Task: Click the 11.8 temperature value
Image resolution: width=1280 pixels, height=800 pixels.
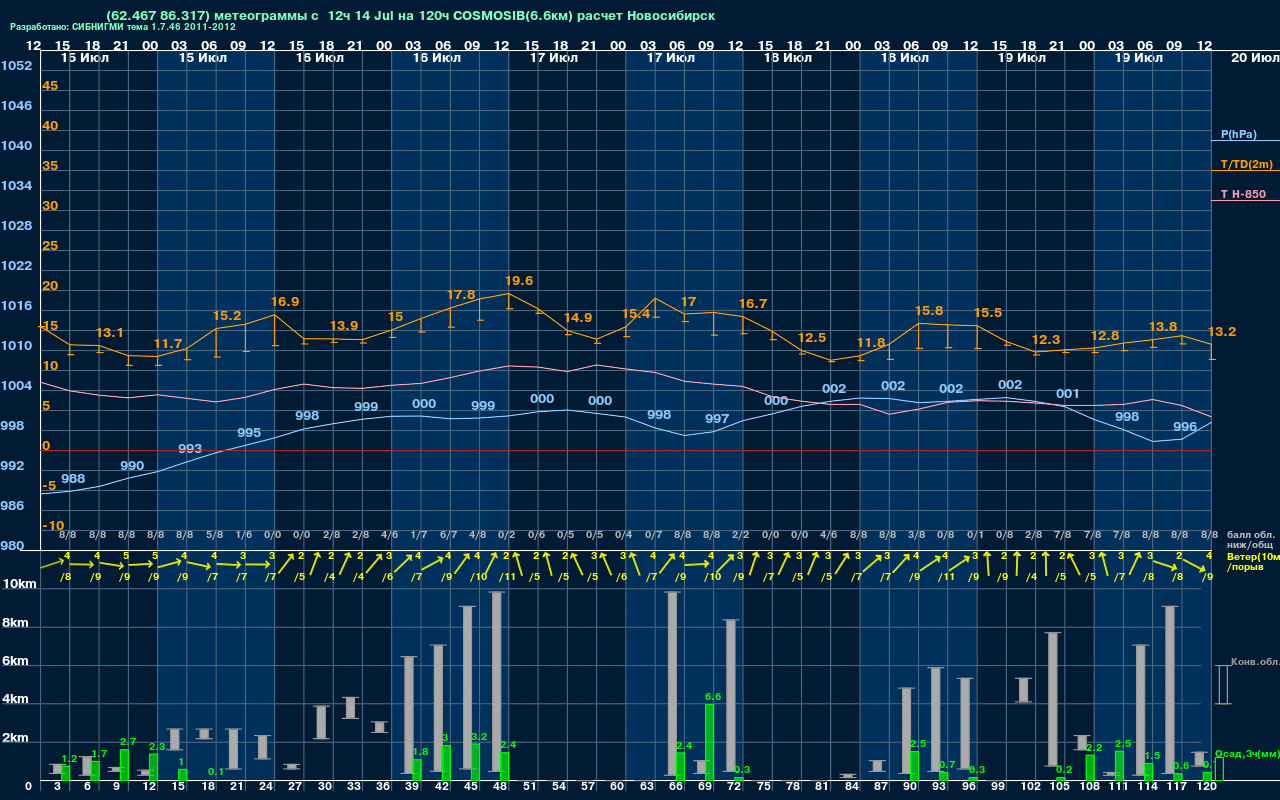Action: (x=872, y=343)
